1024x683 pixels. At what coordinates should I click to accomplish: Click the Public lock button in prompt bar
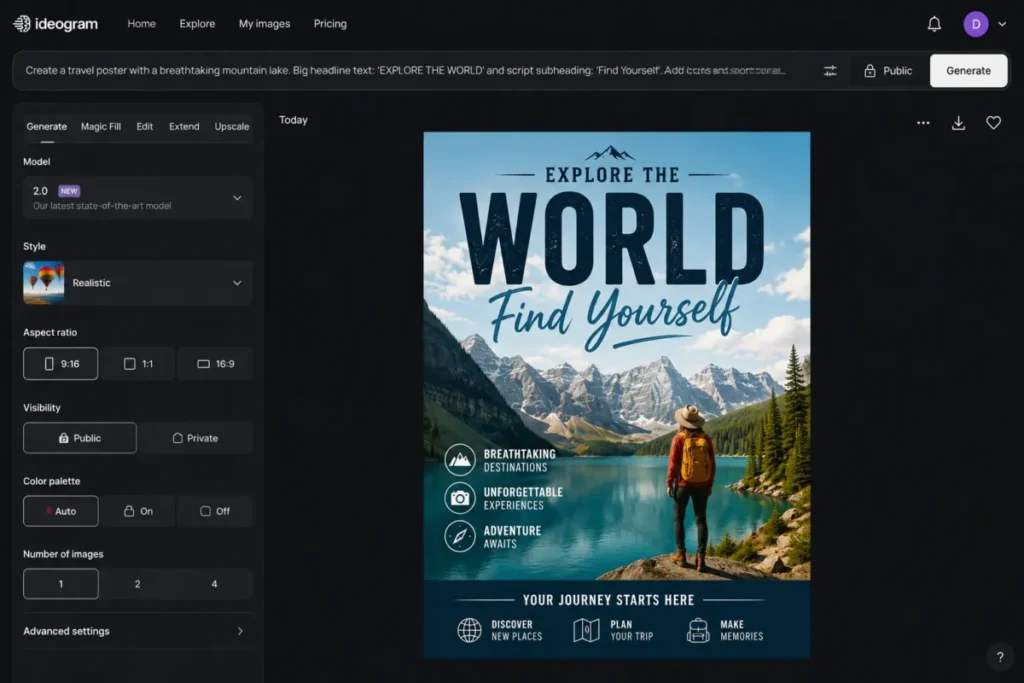pos(888,71)
